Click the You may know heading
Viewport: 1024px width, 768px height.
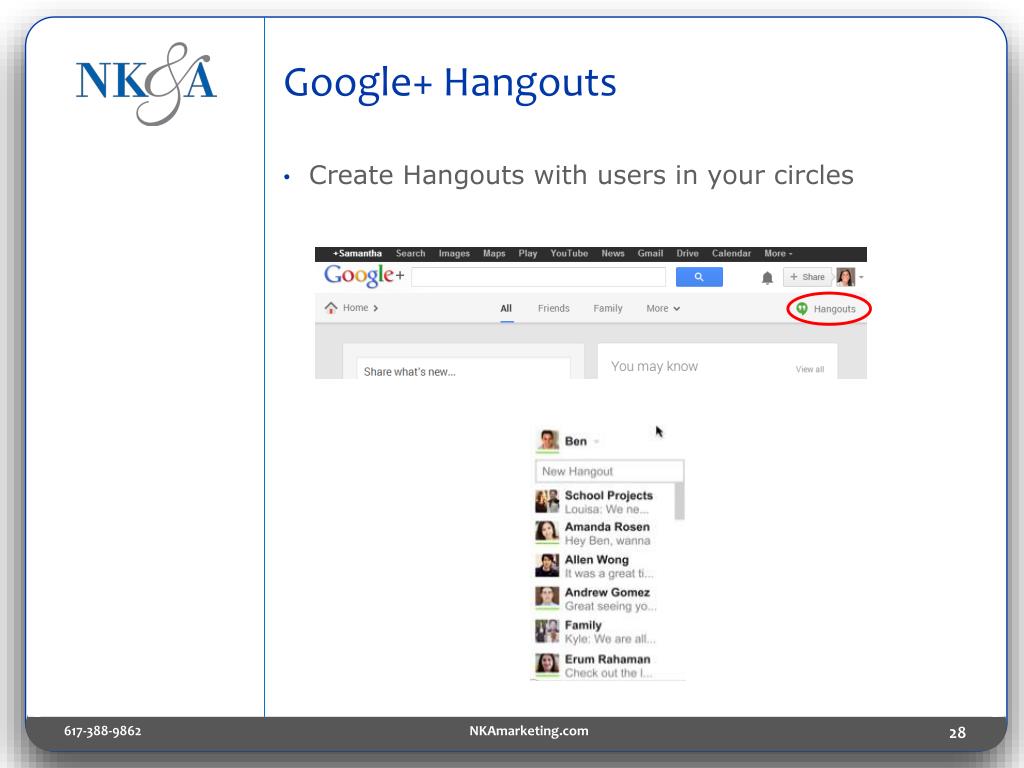[654, 366]
